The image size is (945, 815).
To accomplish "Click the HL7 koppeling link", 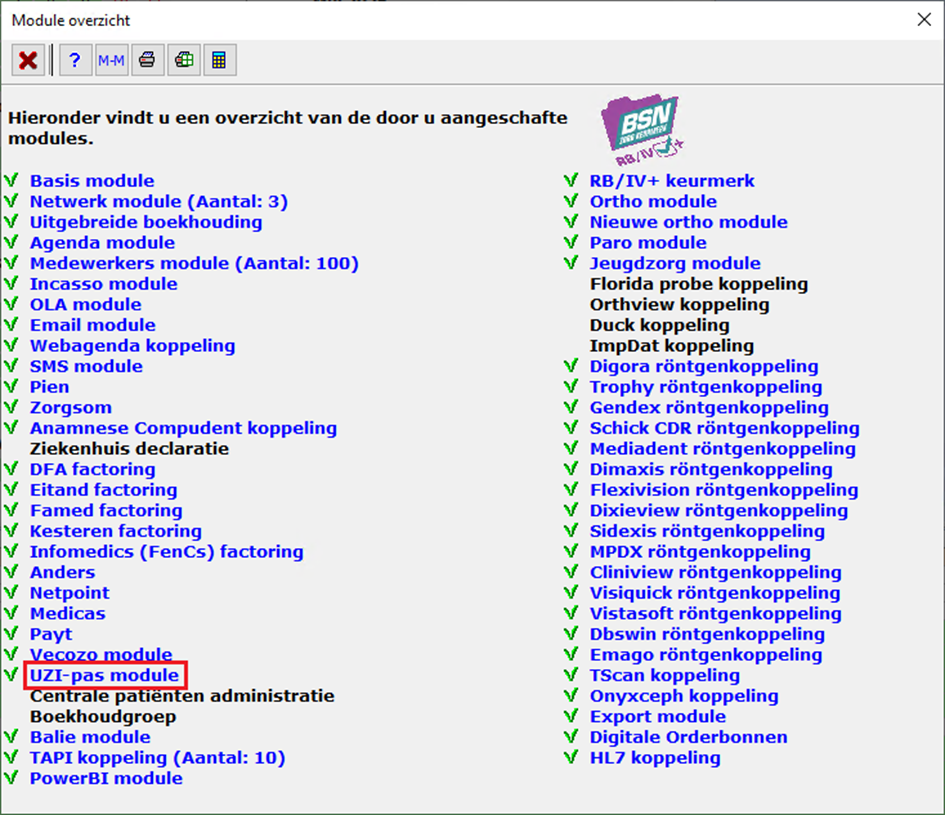I will pos(655,758).
